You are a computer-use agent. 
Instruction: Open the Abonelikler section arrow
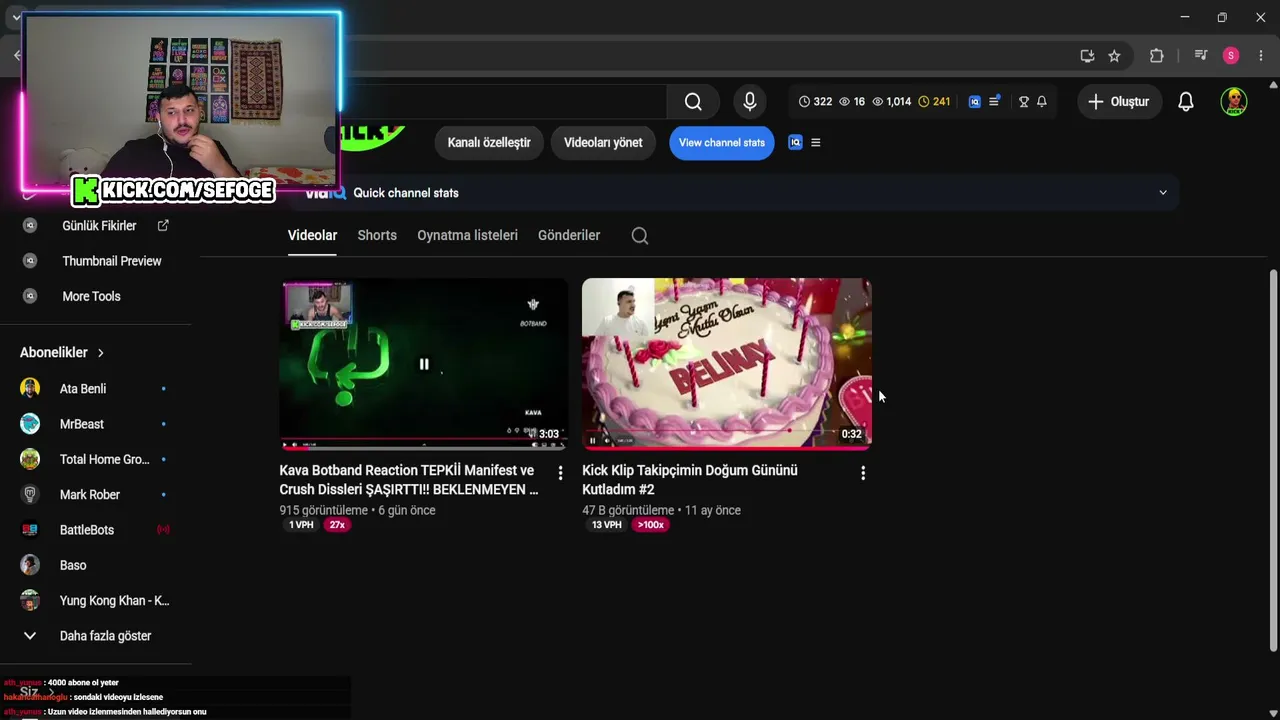(x=100, y=353)
